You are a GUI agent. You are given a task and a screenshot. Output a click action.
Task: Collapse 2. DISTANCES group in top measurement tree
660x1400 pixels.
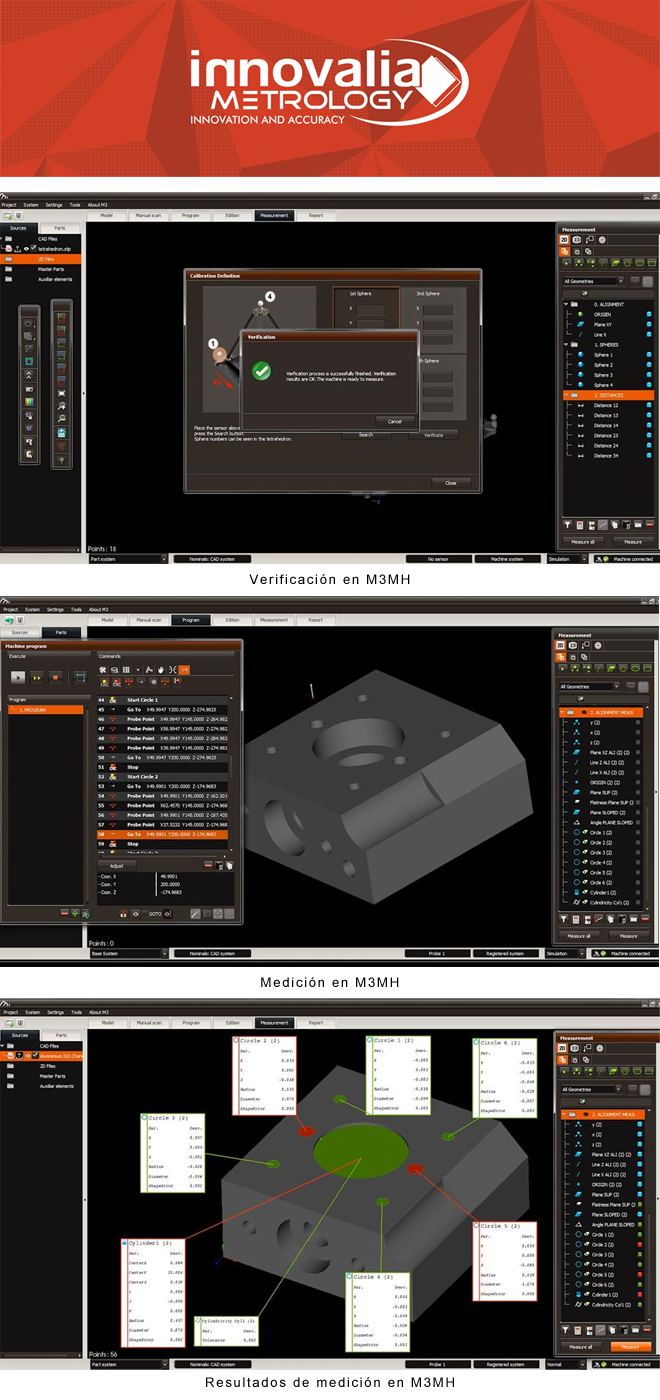point(566,395)
